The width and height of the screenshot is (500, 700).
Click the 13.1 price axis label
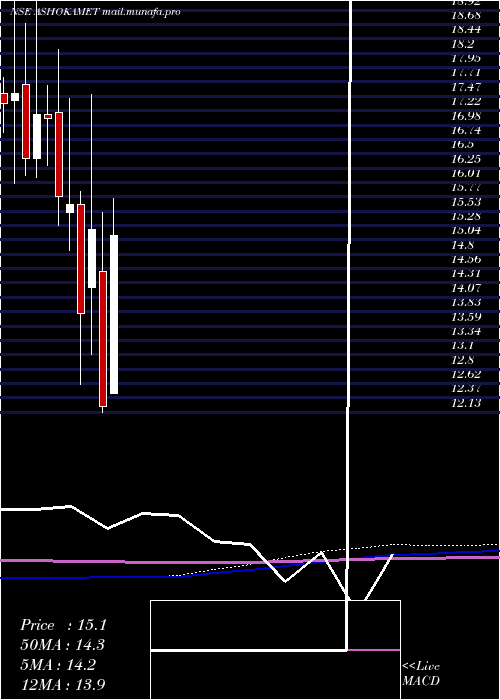click(x=463, y=346)
